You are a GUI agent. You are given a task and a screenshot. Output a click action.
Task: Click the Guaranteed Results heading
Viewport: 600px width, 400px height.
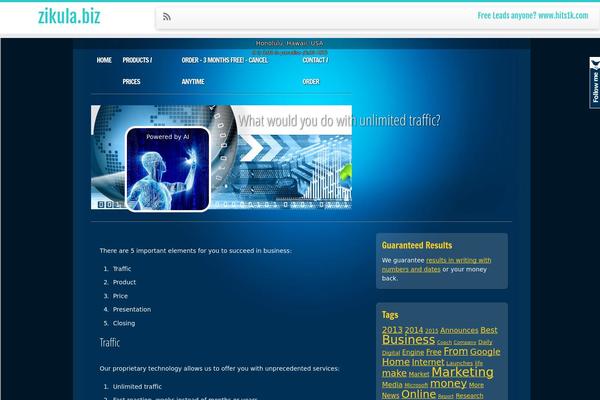pyautogui.click(x=417, y=245)
